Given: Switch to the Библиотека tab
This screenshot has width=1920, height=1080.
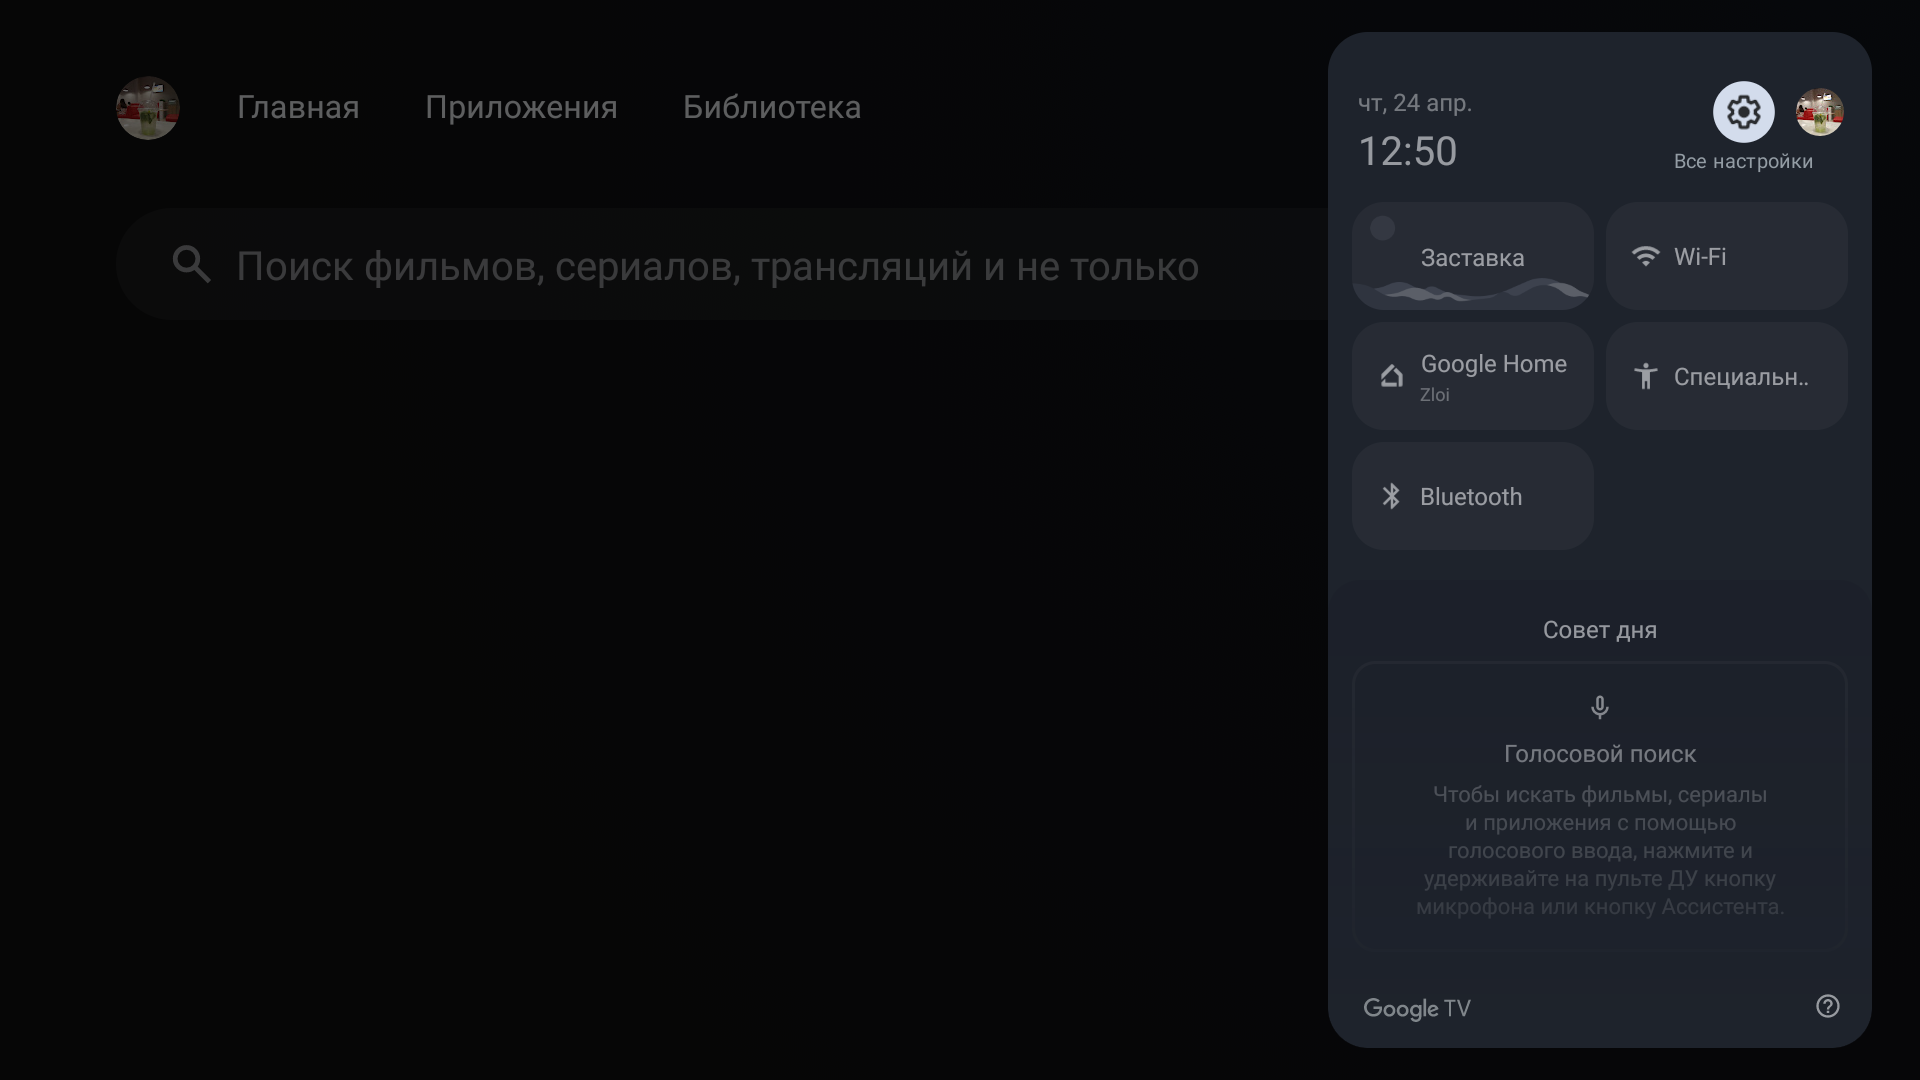Looking at the screenshot, I should pyautogui.click(x=771, y=107).
